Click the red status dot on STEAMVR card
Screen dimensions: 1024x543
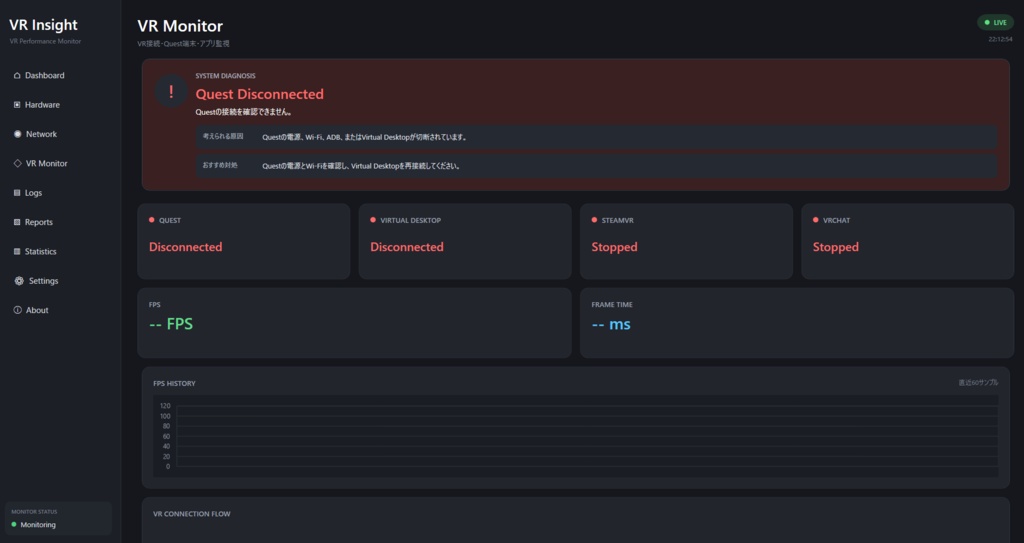click(x=594, y=220)
